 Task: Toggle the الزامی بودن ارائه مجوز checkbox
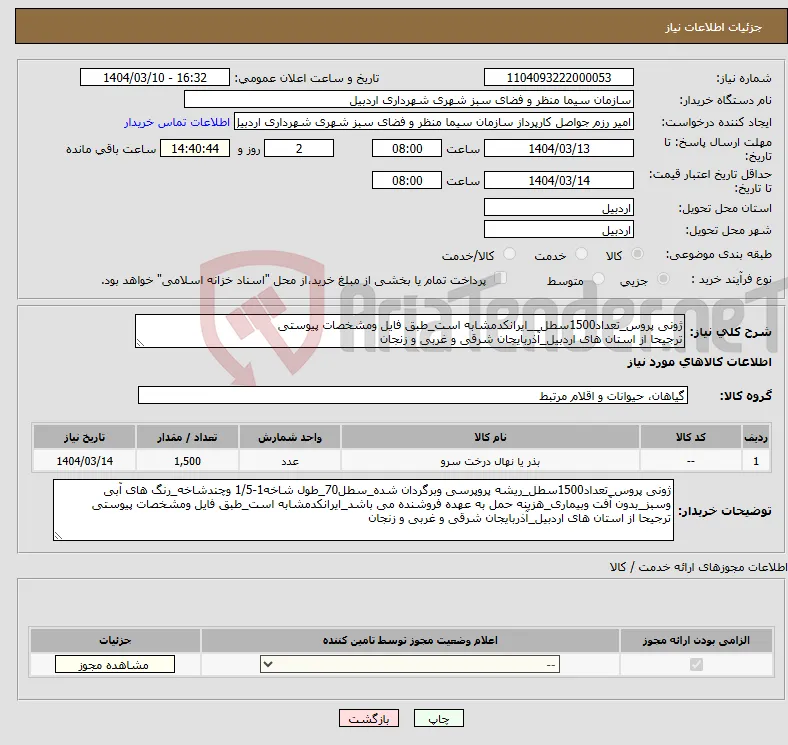[696, 665]
